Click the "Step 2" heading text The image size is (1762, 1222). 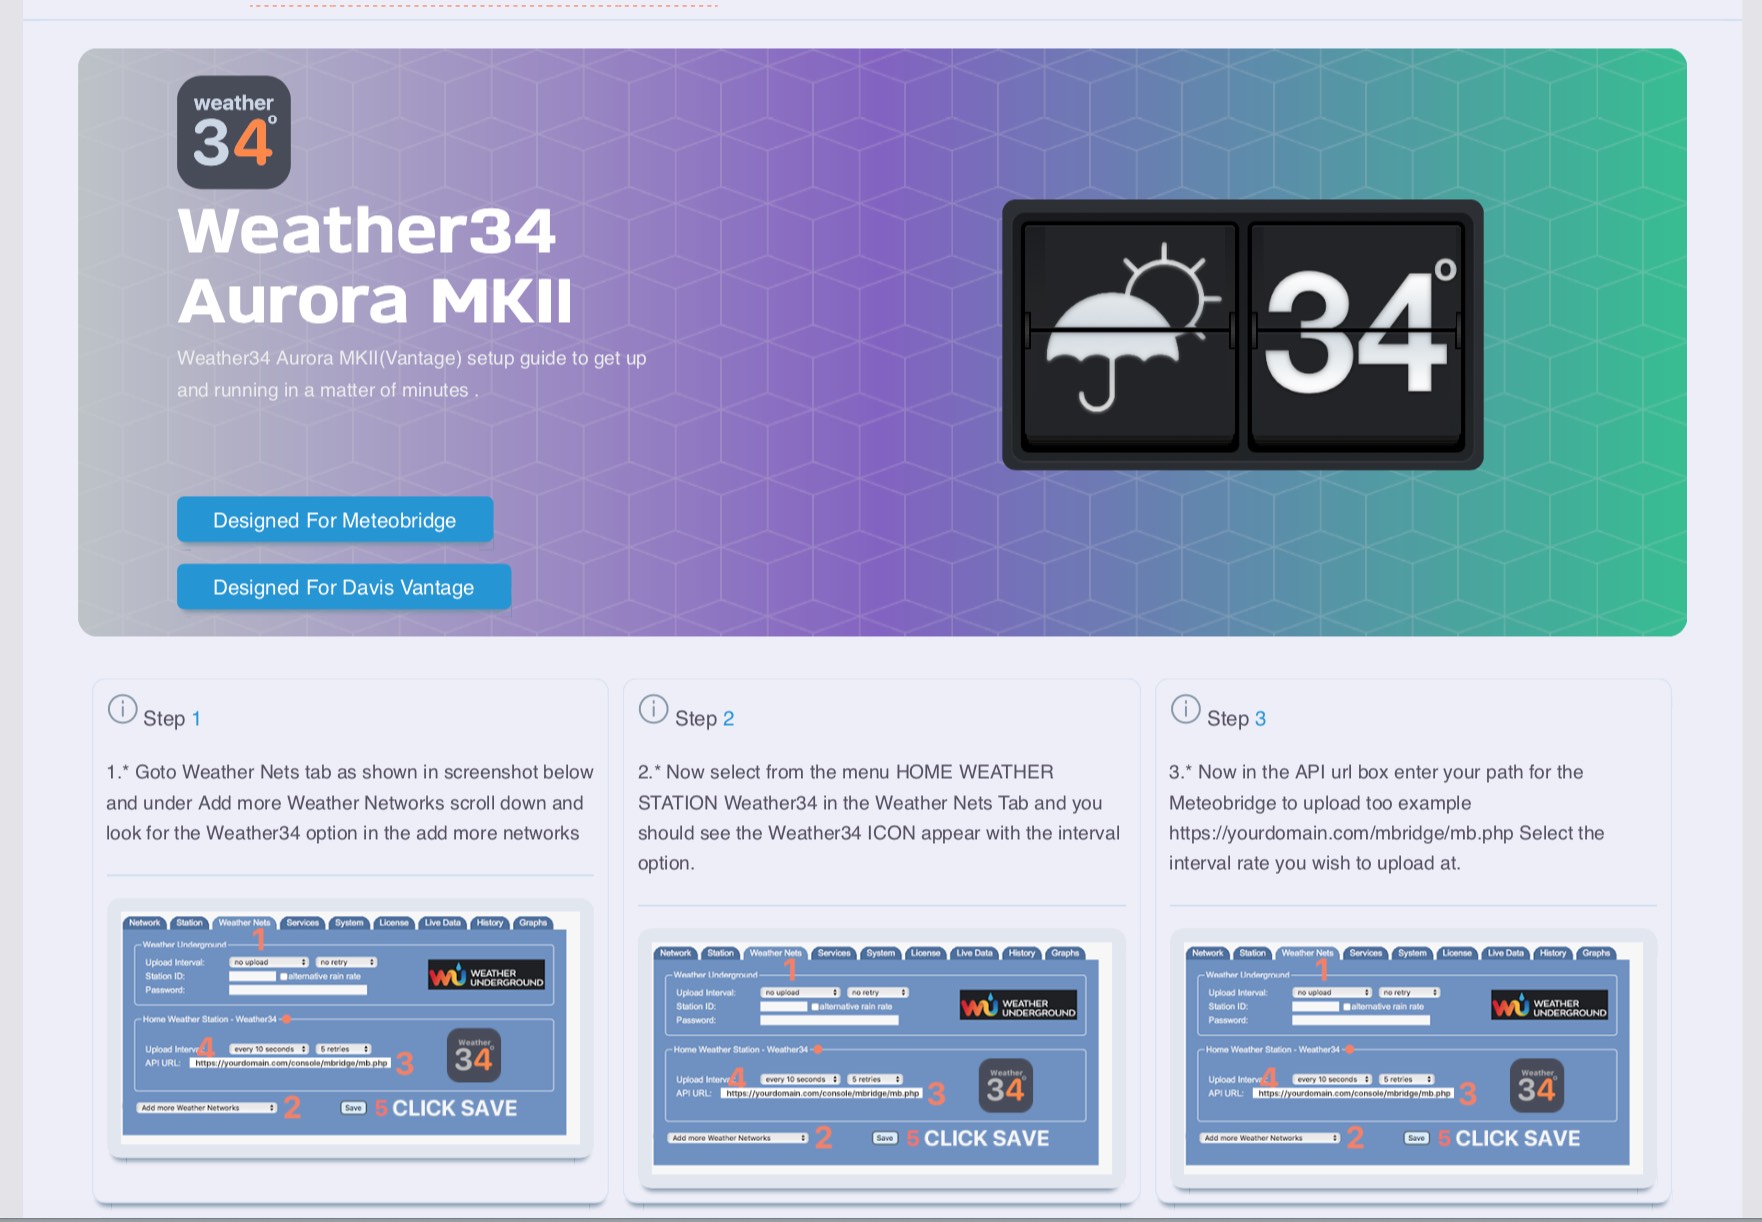[x=704, y=718]
